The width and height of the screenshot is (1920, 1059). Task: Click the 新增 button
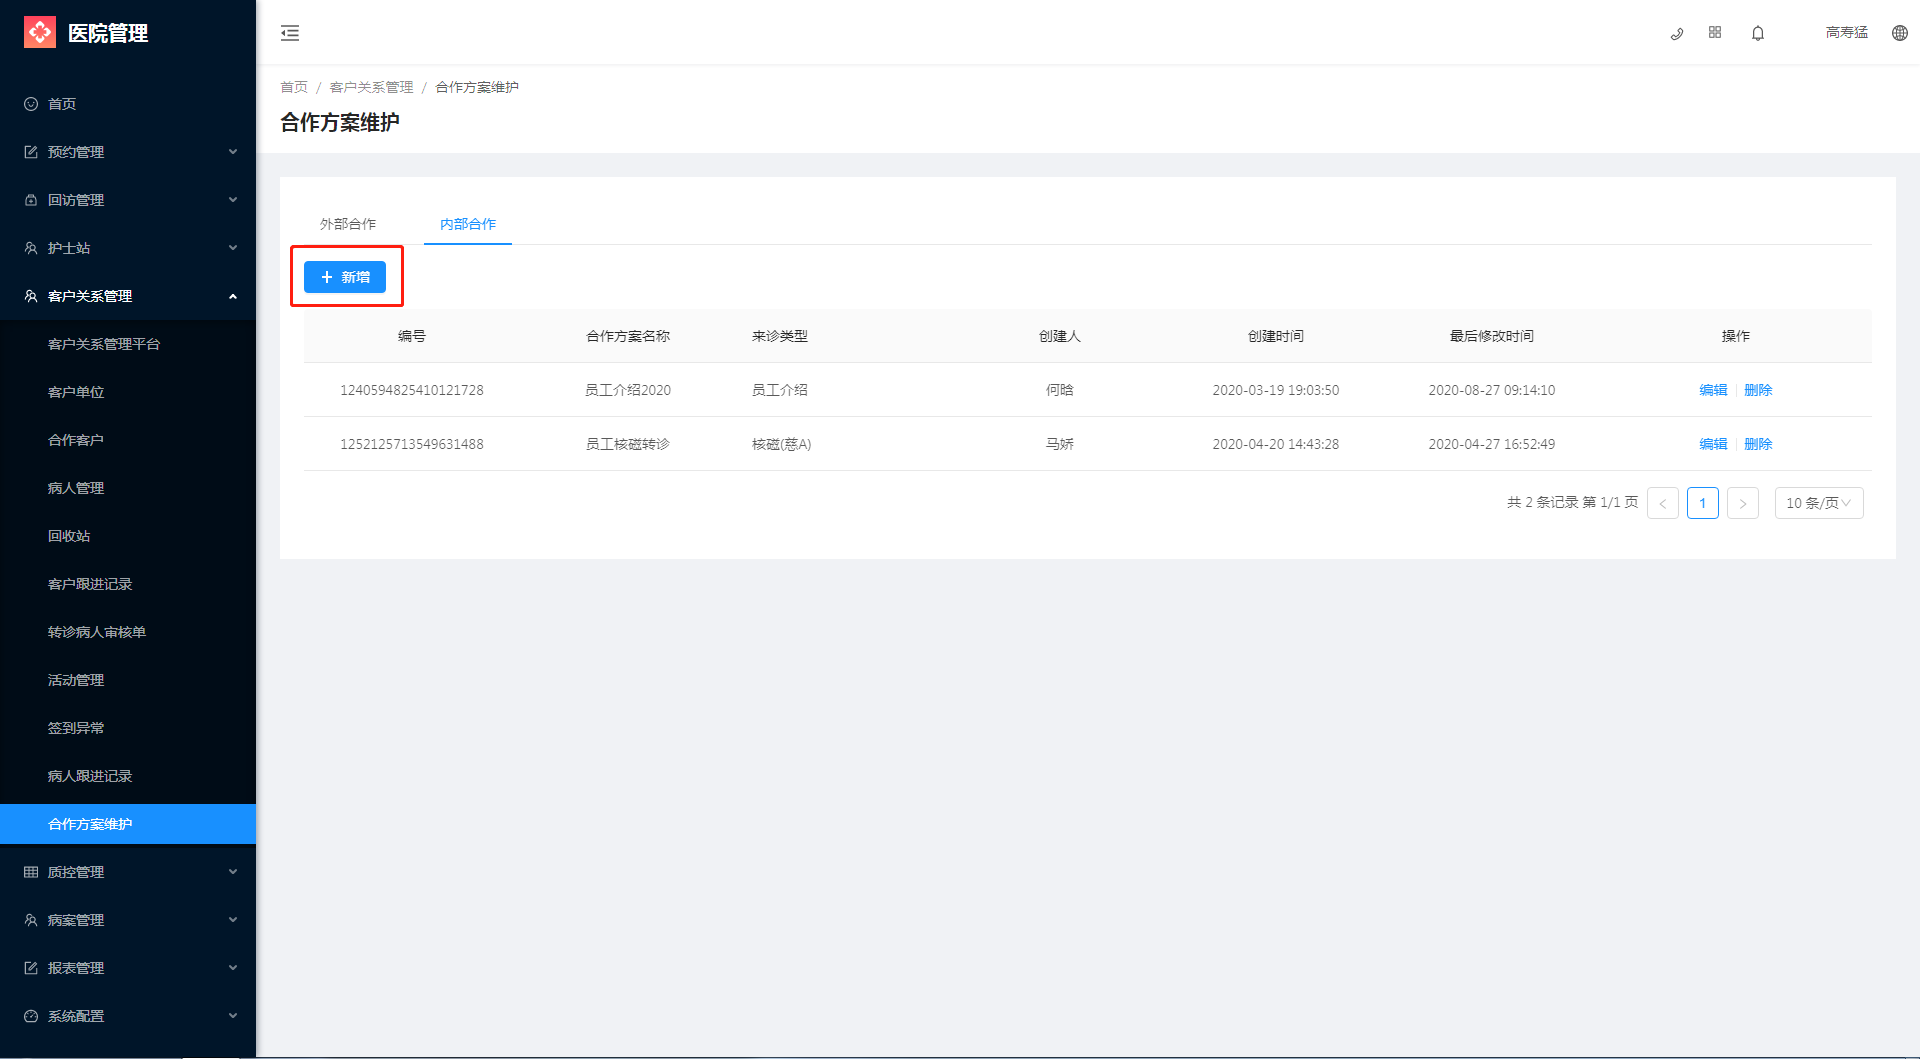point(345,277)
